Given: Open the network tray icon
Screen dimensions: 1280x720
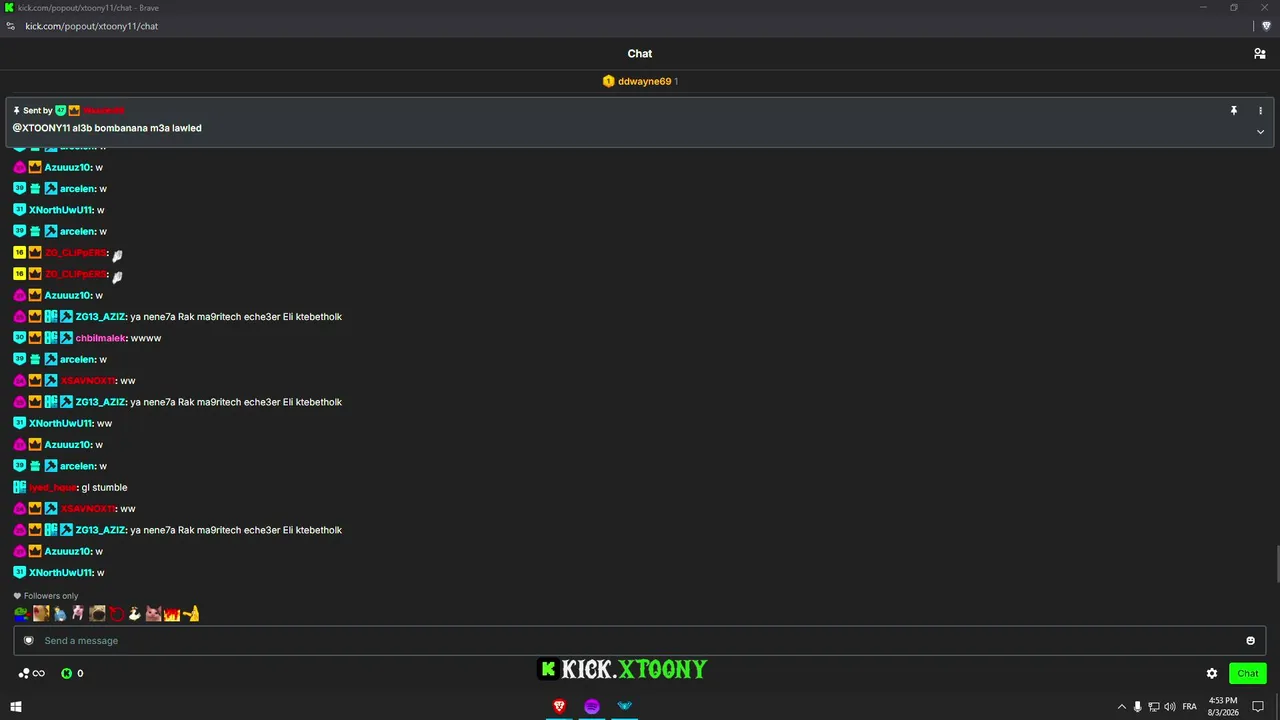Looking at the screenshot, I should (x=1153, y=707).
